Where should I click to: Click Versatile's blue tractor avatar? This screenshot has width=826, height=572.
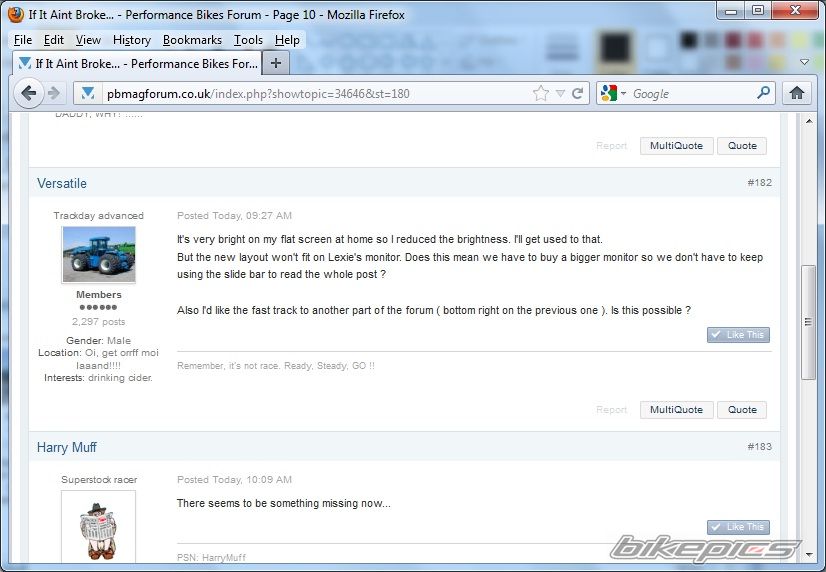click(98, 254)
